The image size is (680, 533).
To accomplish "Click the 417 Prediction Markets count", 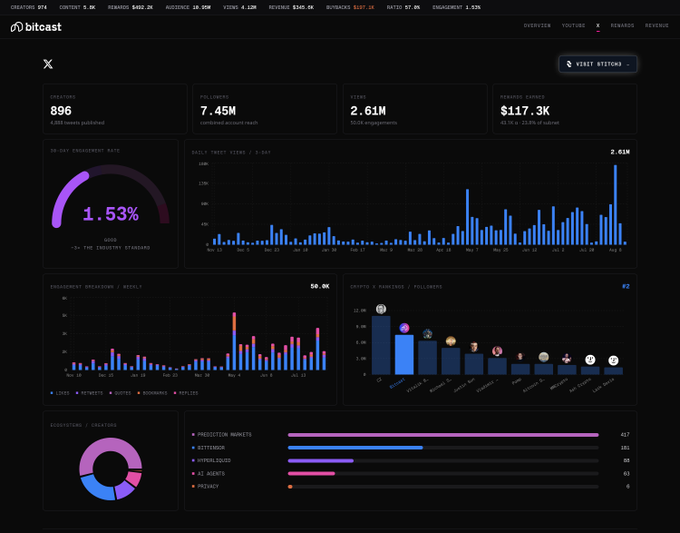I will [625, 435].
